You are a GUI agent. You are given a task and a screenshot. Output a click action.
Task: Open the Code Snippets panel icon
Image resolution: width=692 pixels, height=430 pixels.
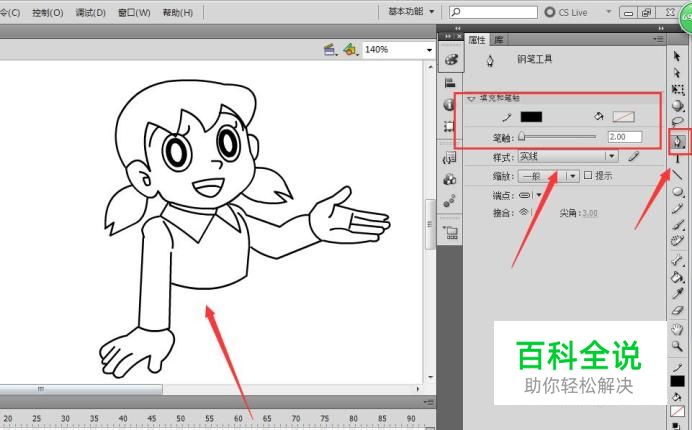click(449, 158)
